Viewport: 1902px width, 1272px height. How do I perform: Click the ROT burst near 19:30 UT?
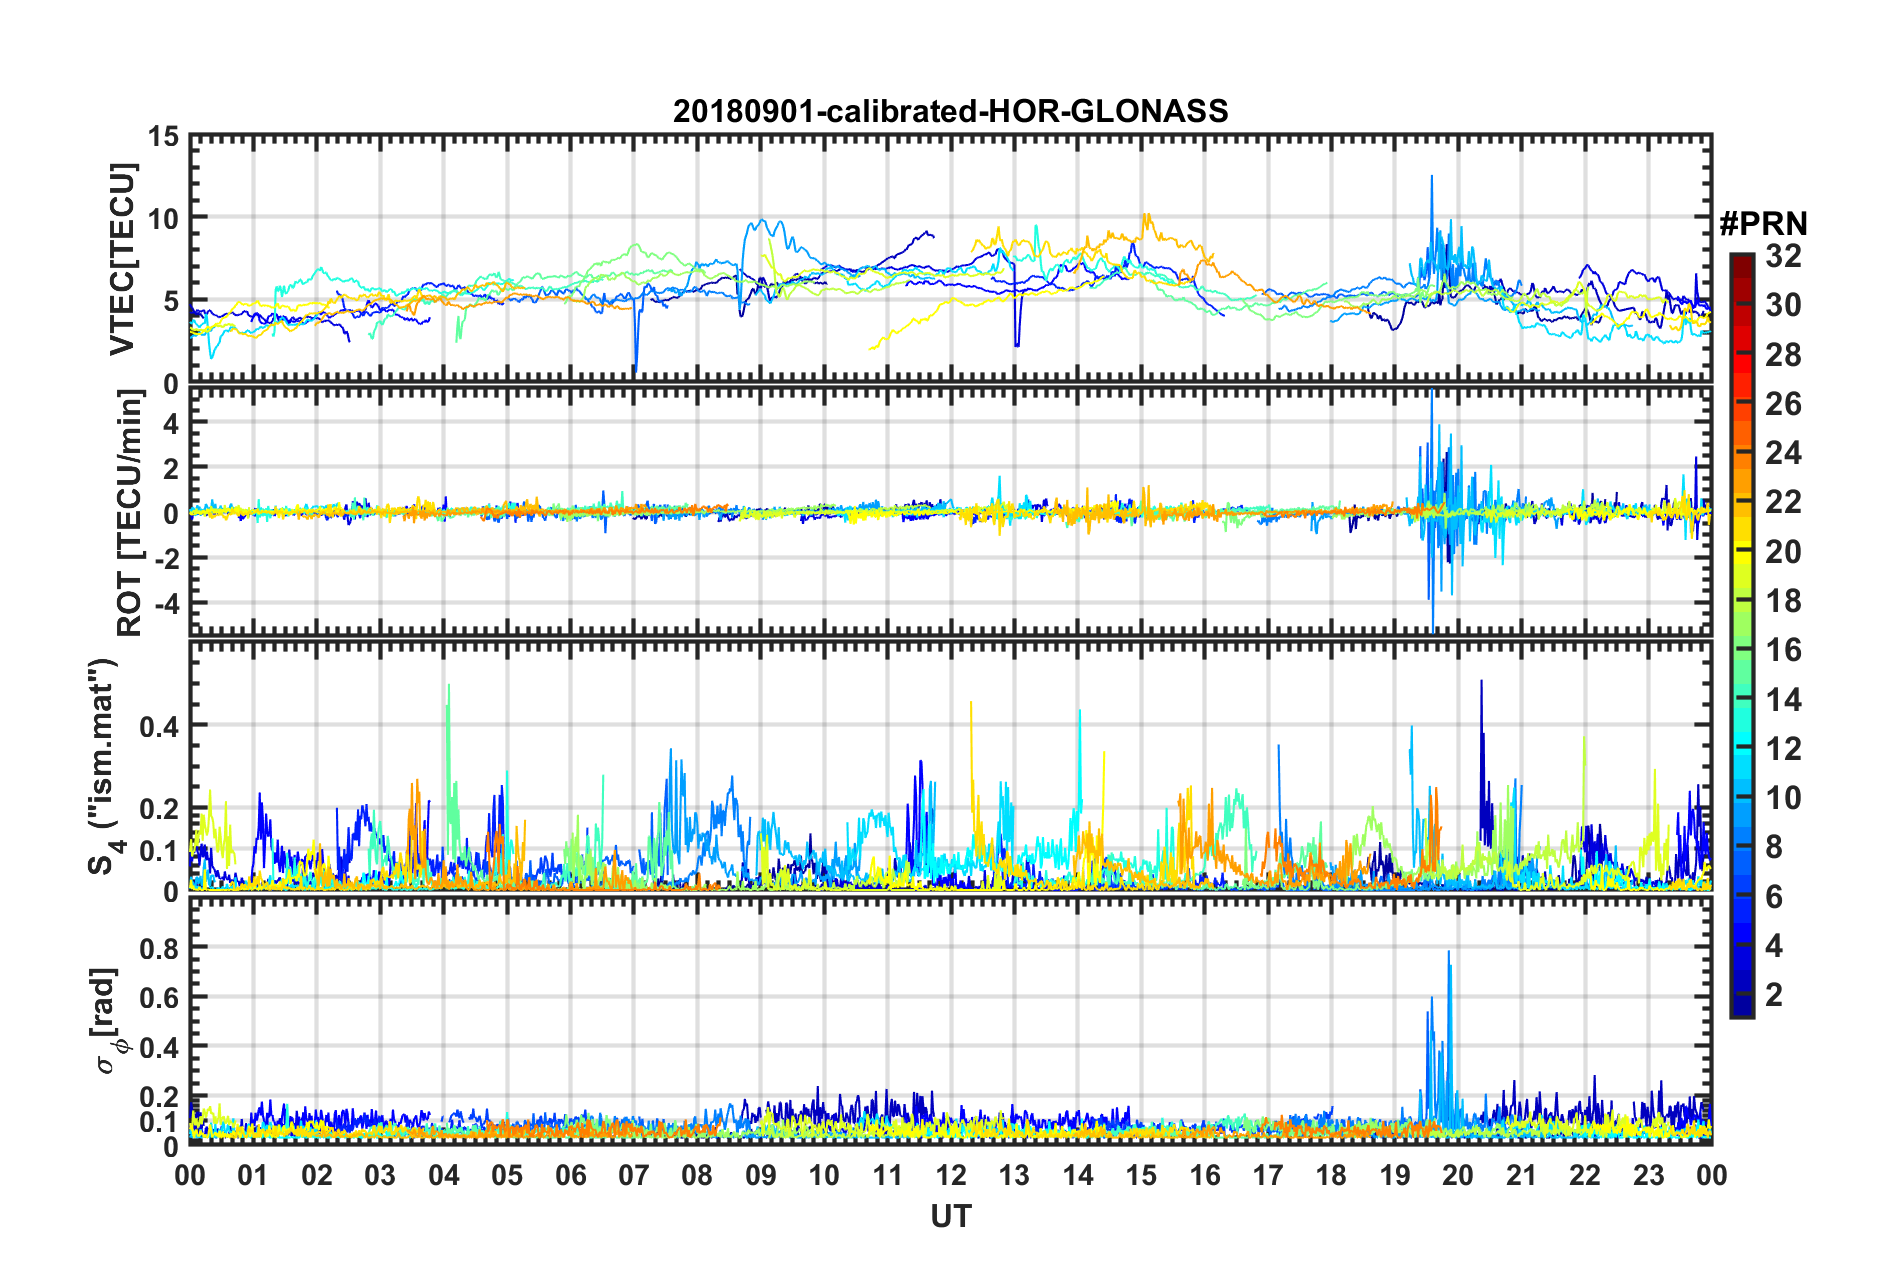tap(1433, 510)
